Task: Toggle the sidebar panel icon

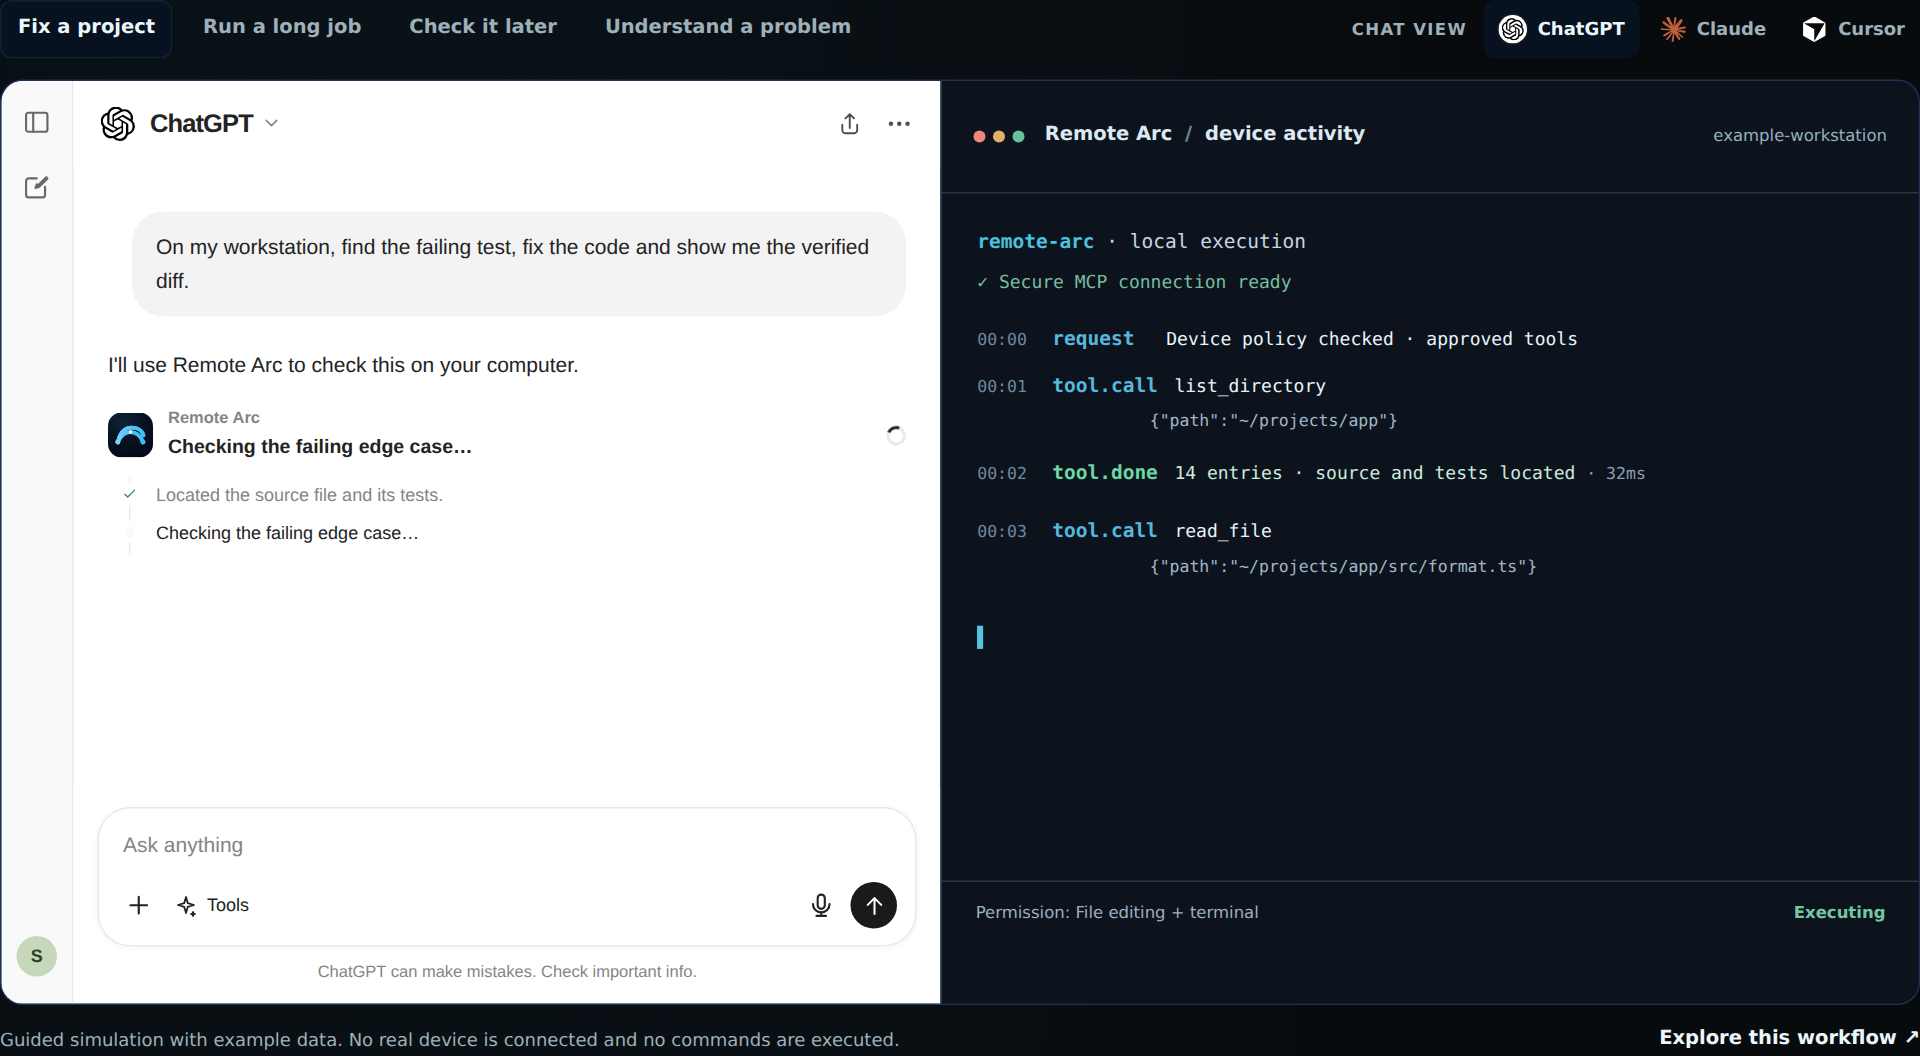Action: click(x=37, y=123)
